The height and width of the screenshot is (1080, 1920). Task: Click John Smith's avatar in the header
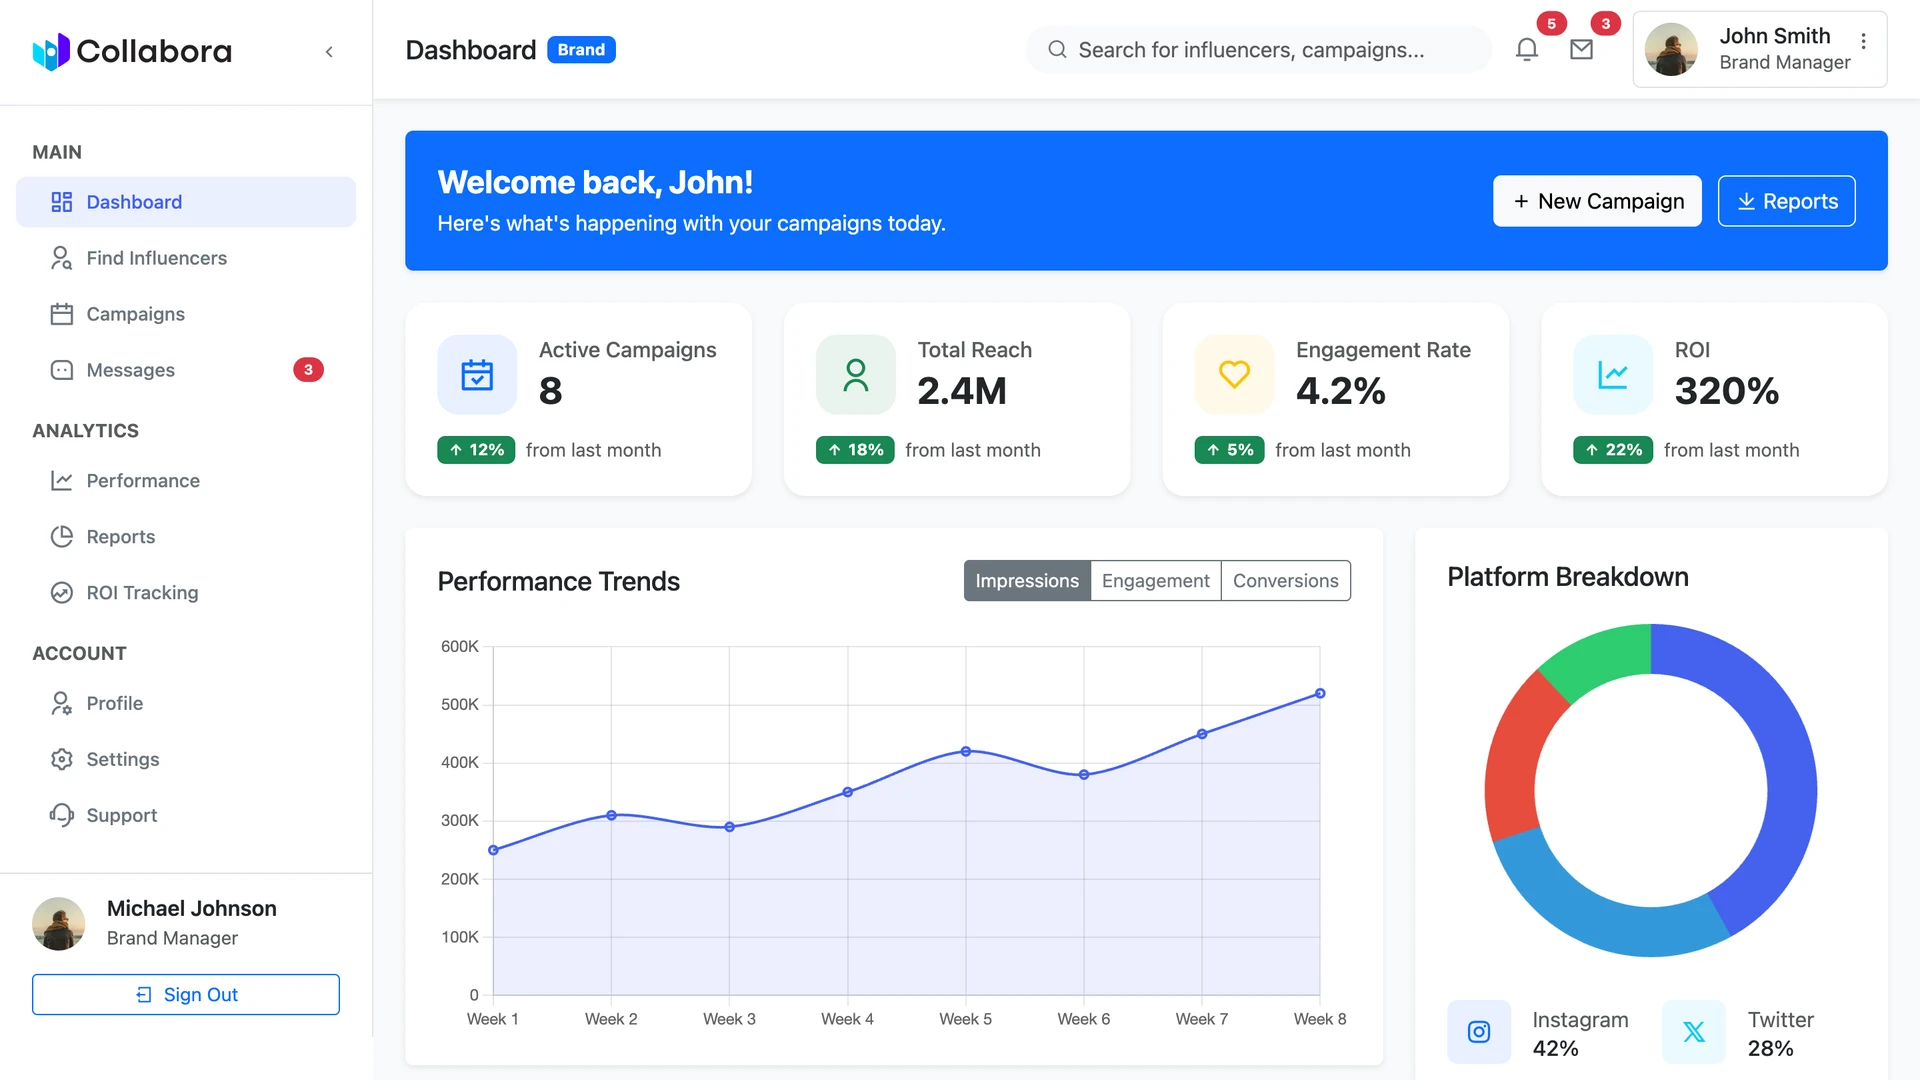pyautogui.click(x=1671, y=49)
